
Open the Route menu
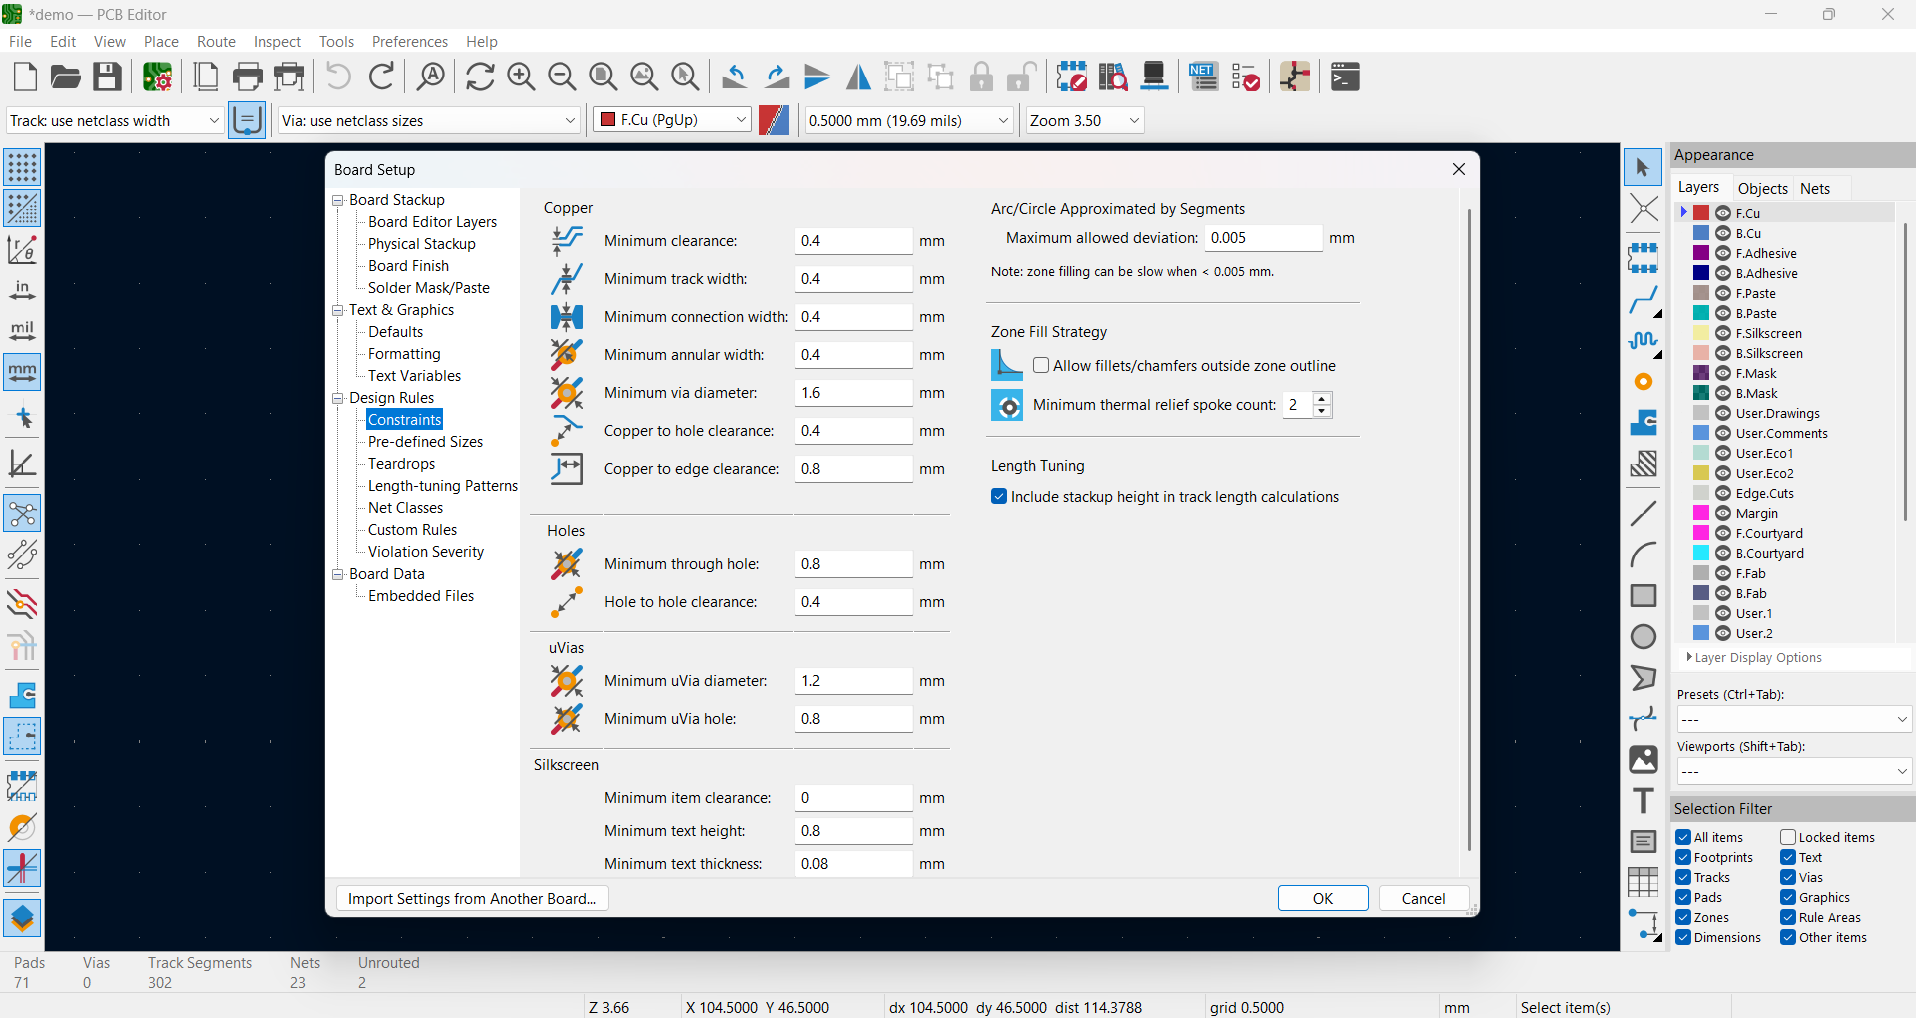[216, 41]
